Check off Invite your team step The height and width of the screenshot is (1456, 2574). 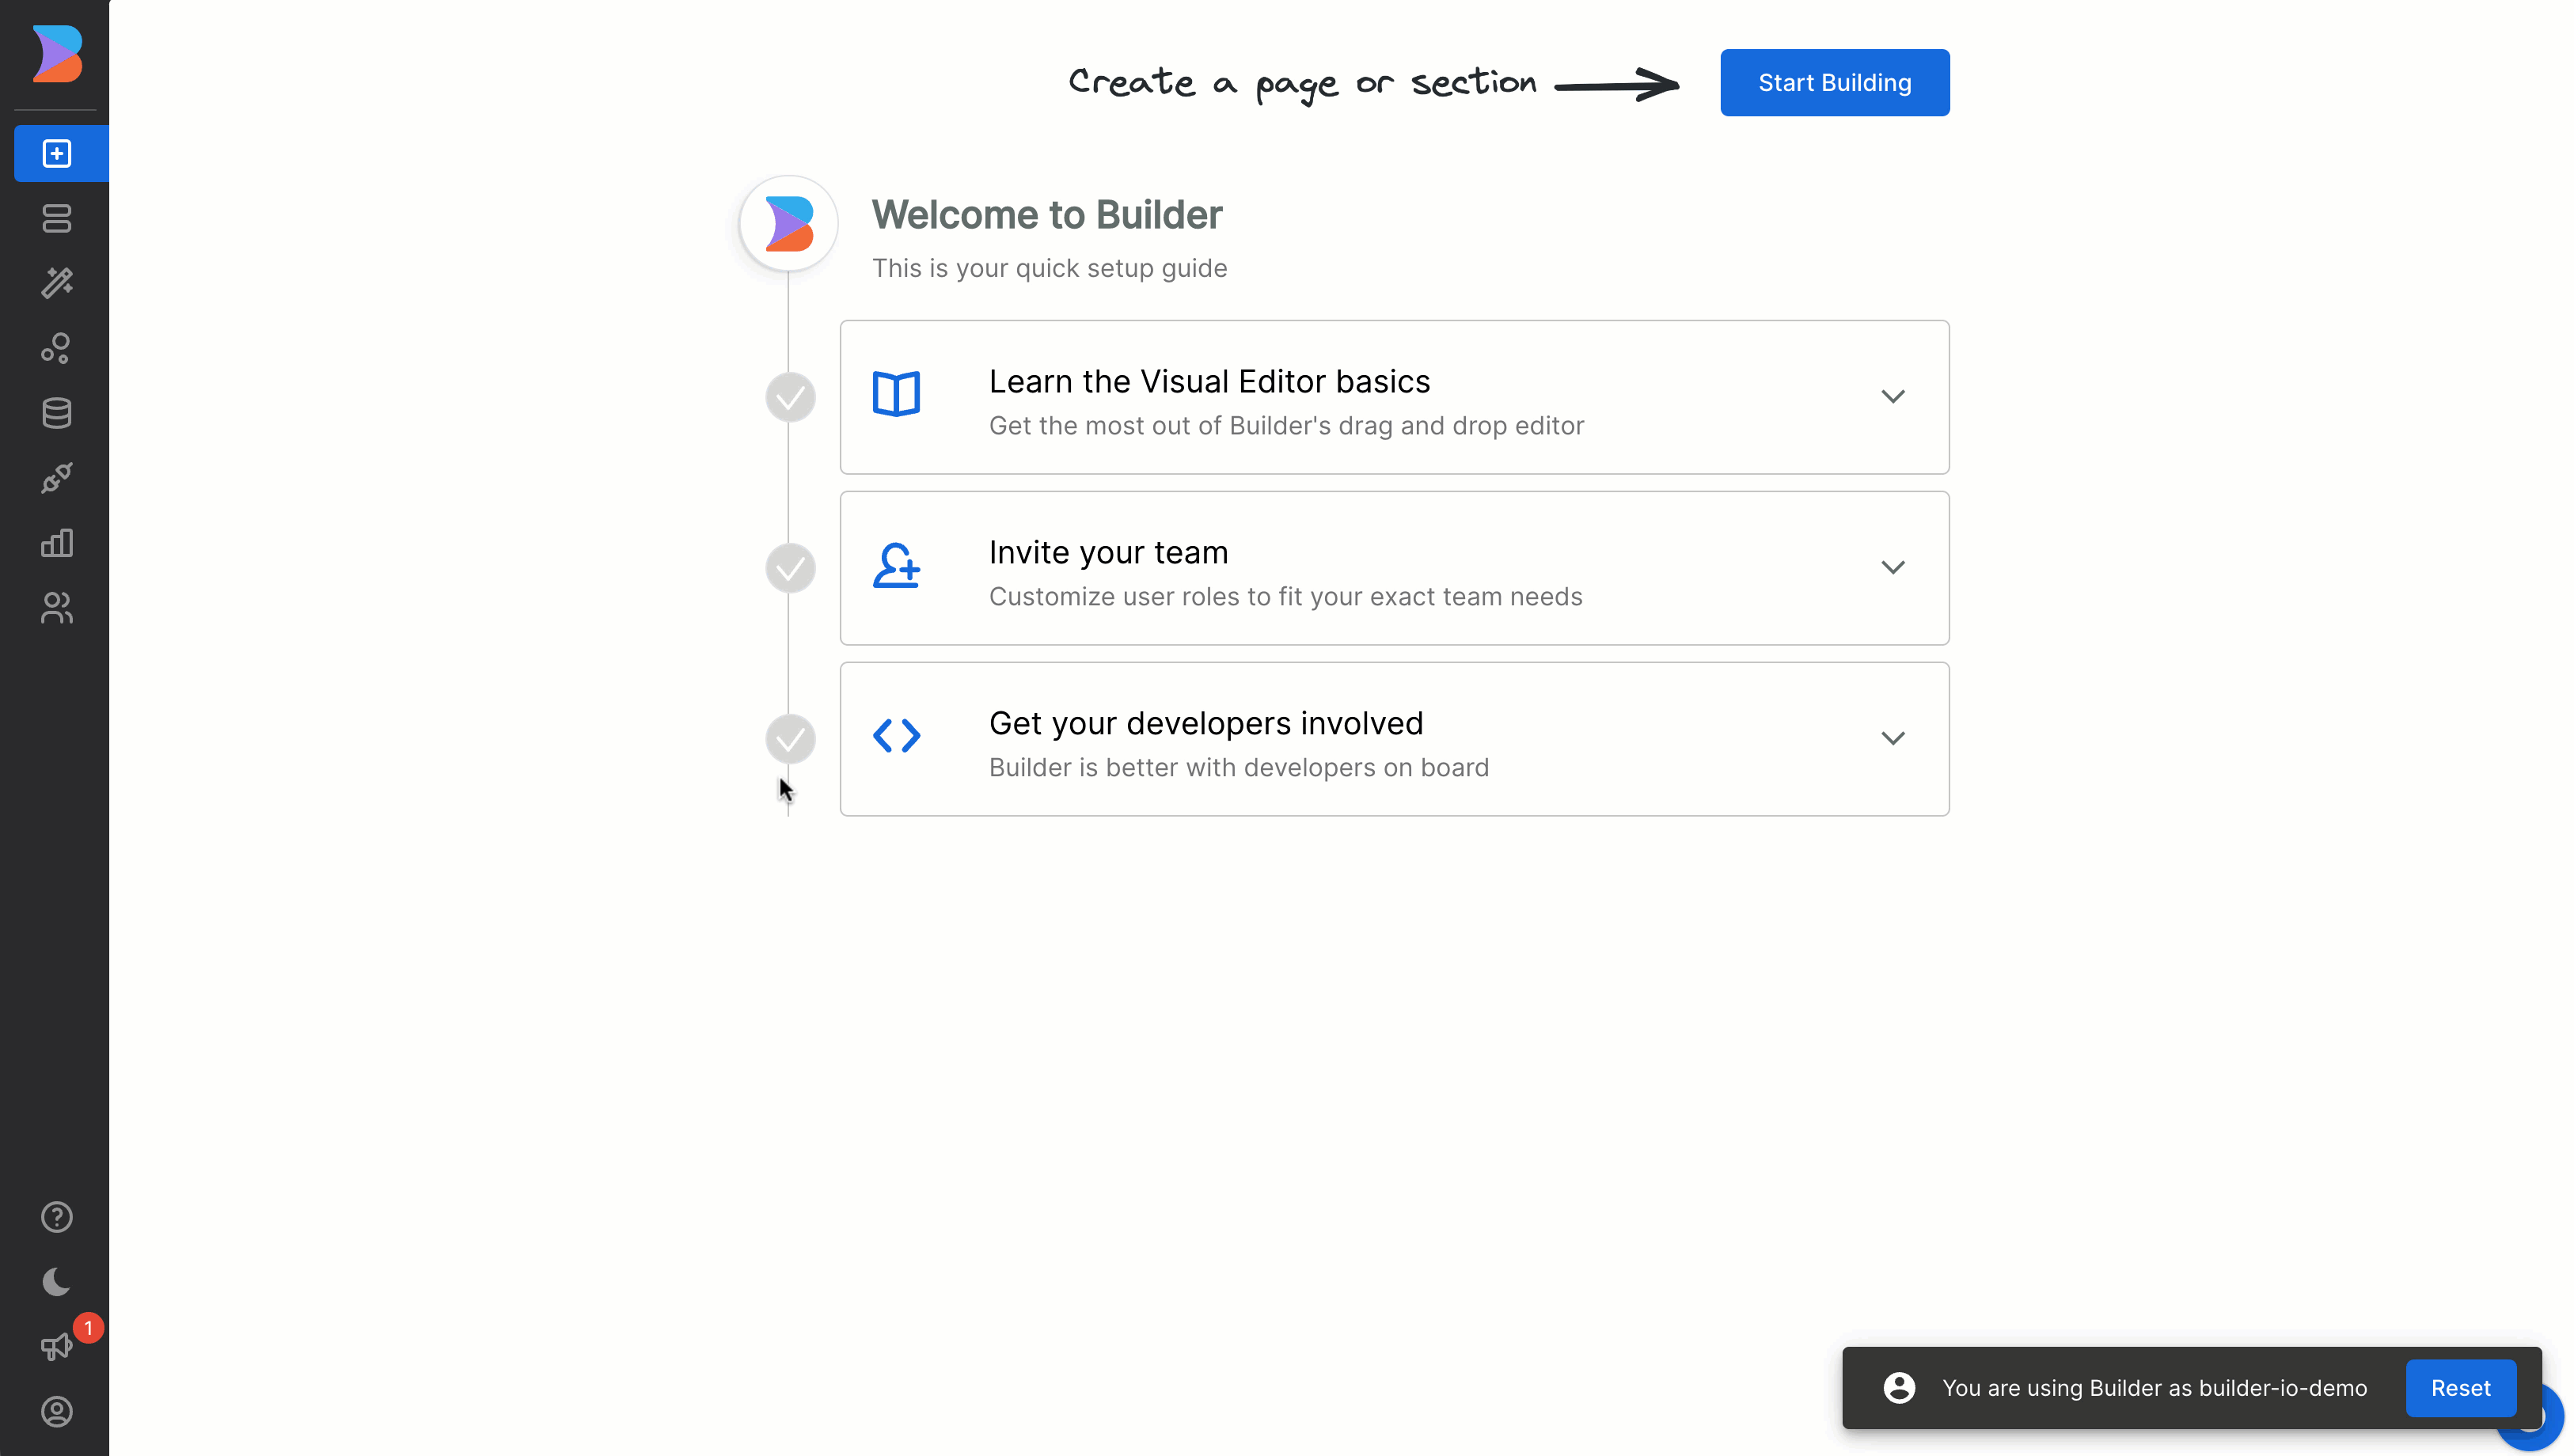click(790, 569)
